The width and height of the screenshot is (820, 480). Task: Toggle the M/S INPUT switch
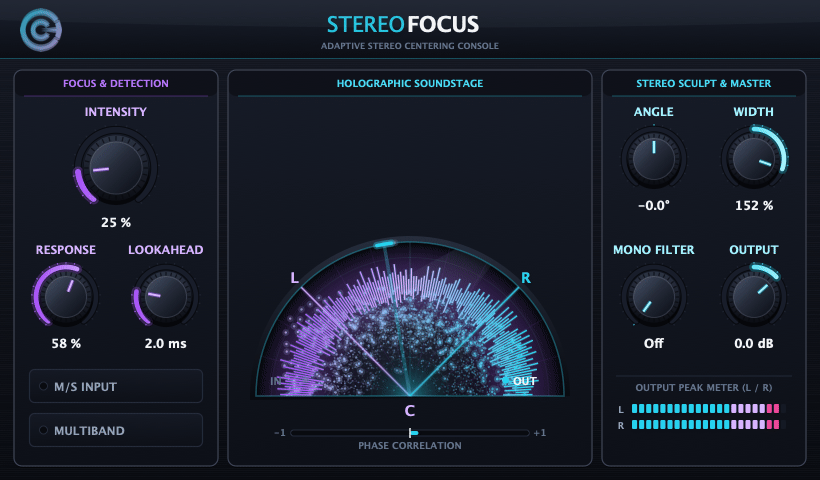point(116,386)
